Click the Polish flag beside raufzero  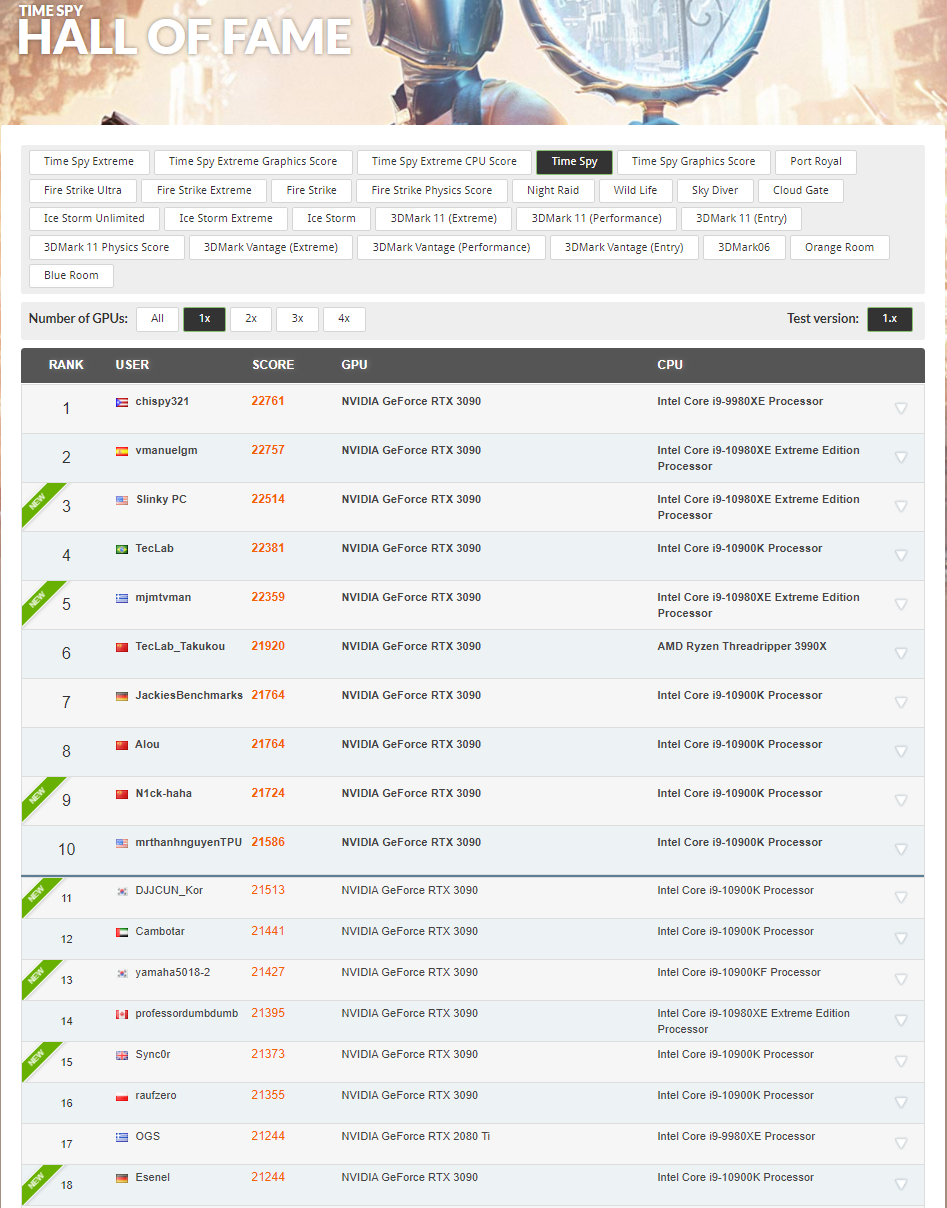[x=122, y=1096]
